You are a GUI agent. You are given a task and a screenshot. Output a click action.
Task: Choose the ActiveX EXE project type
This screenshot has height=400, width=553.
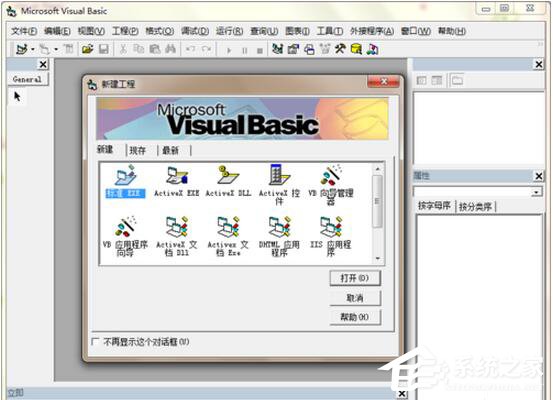tap(177, 182)
